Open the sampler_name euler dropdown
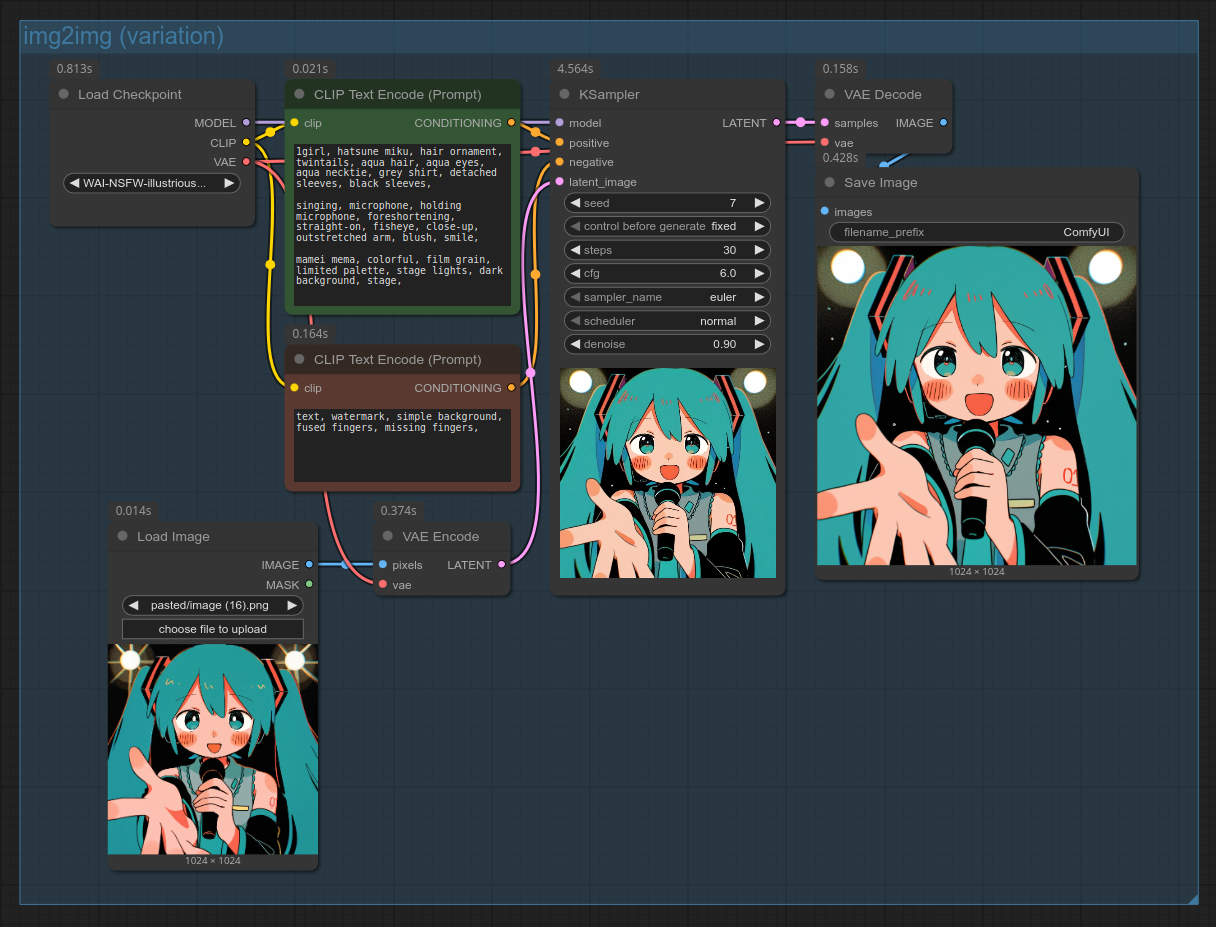Screen dimensions: 1216x927 667,297
